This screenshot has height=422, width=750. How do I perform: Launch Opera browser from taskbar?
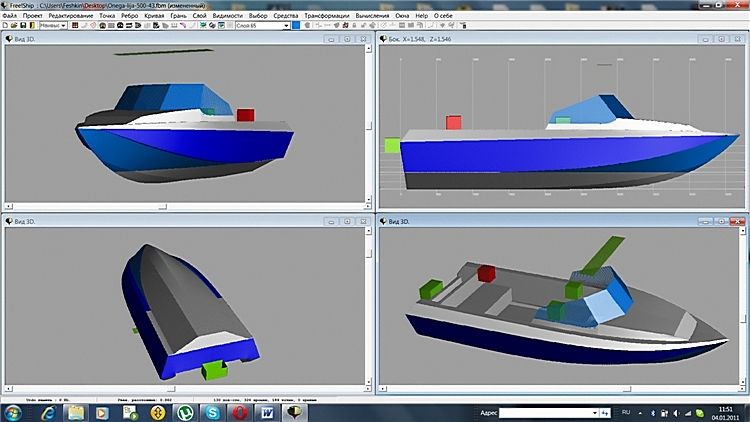click(x=241, y=412)
